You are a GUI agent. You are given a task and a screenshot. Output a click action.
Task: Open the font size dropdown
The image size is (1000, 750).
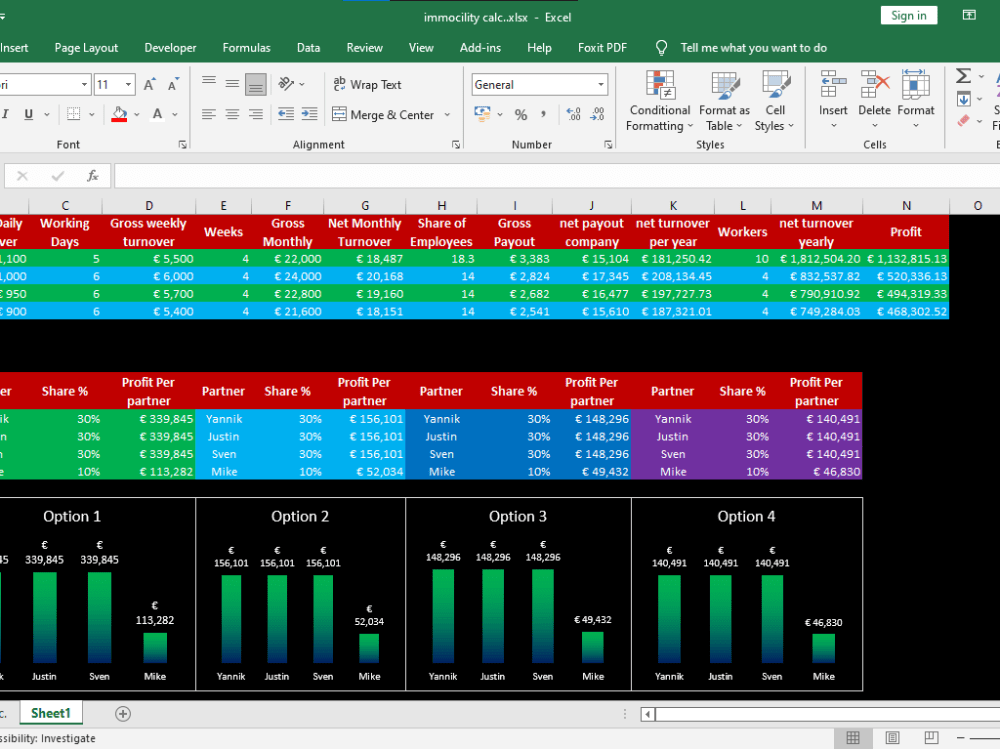130,84
